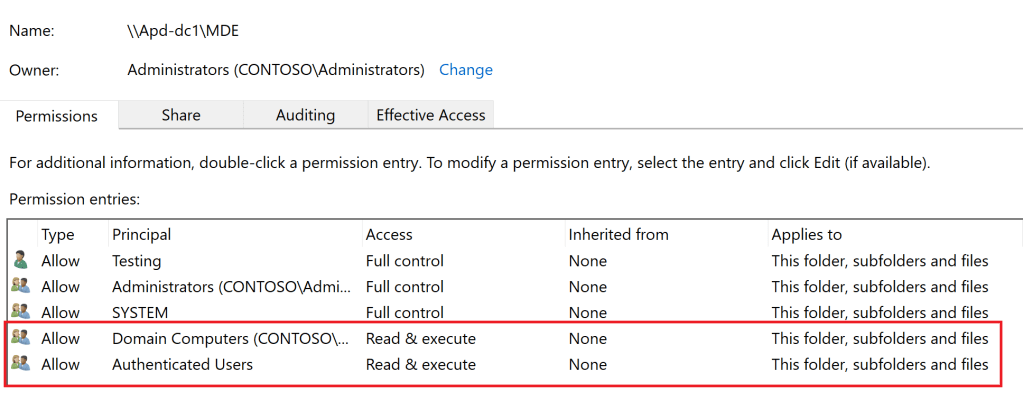Click the Inherited from column header
Viewport: 1023px width, 401px height.
pos(618,235)
